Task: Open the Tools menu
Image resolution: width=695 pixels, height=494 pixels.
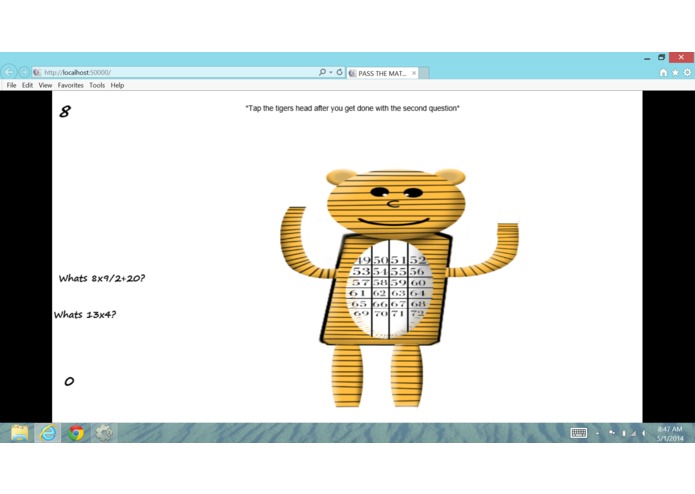Action: coord(97,85)
